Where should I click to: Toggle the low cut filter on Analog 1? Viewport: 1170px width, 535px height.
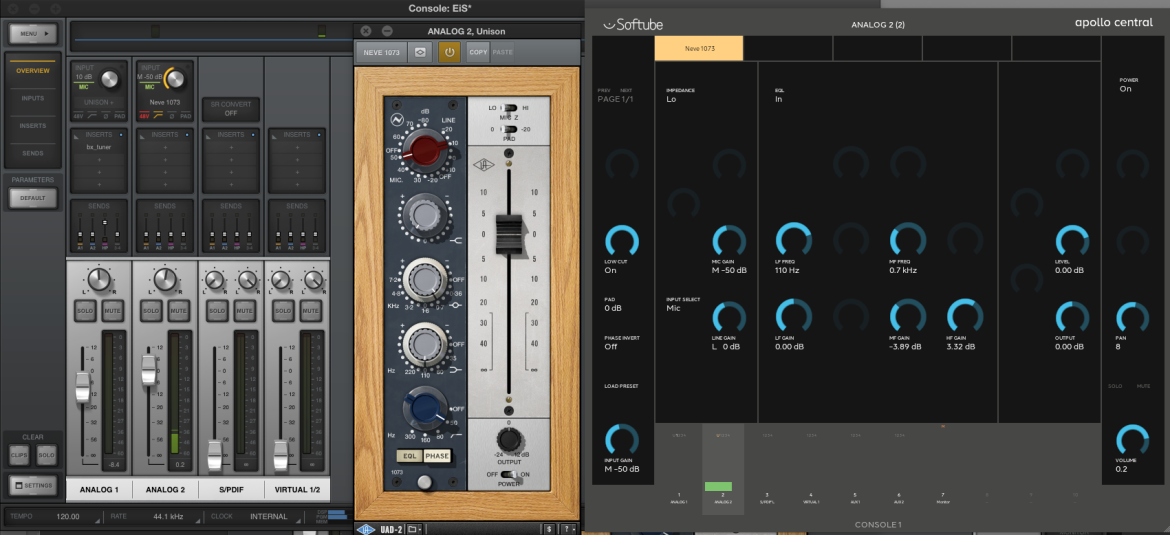[x=94, y=117]
